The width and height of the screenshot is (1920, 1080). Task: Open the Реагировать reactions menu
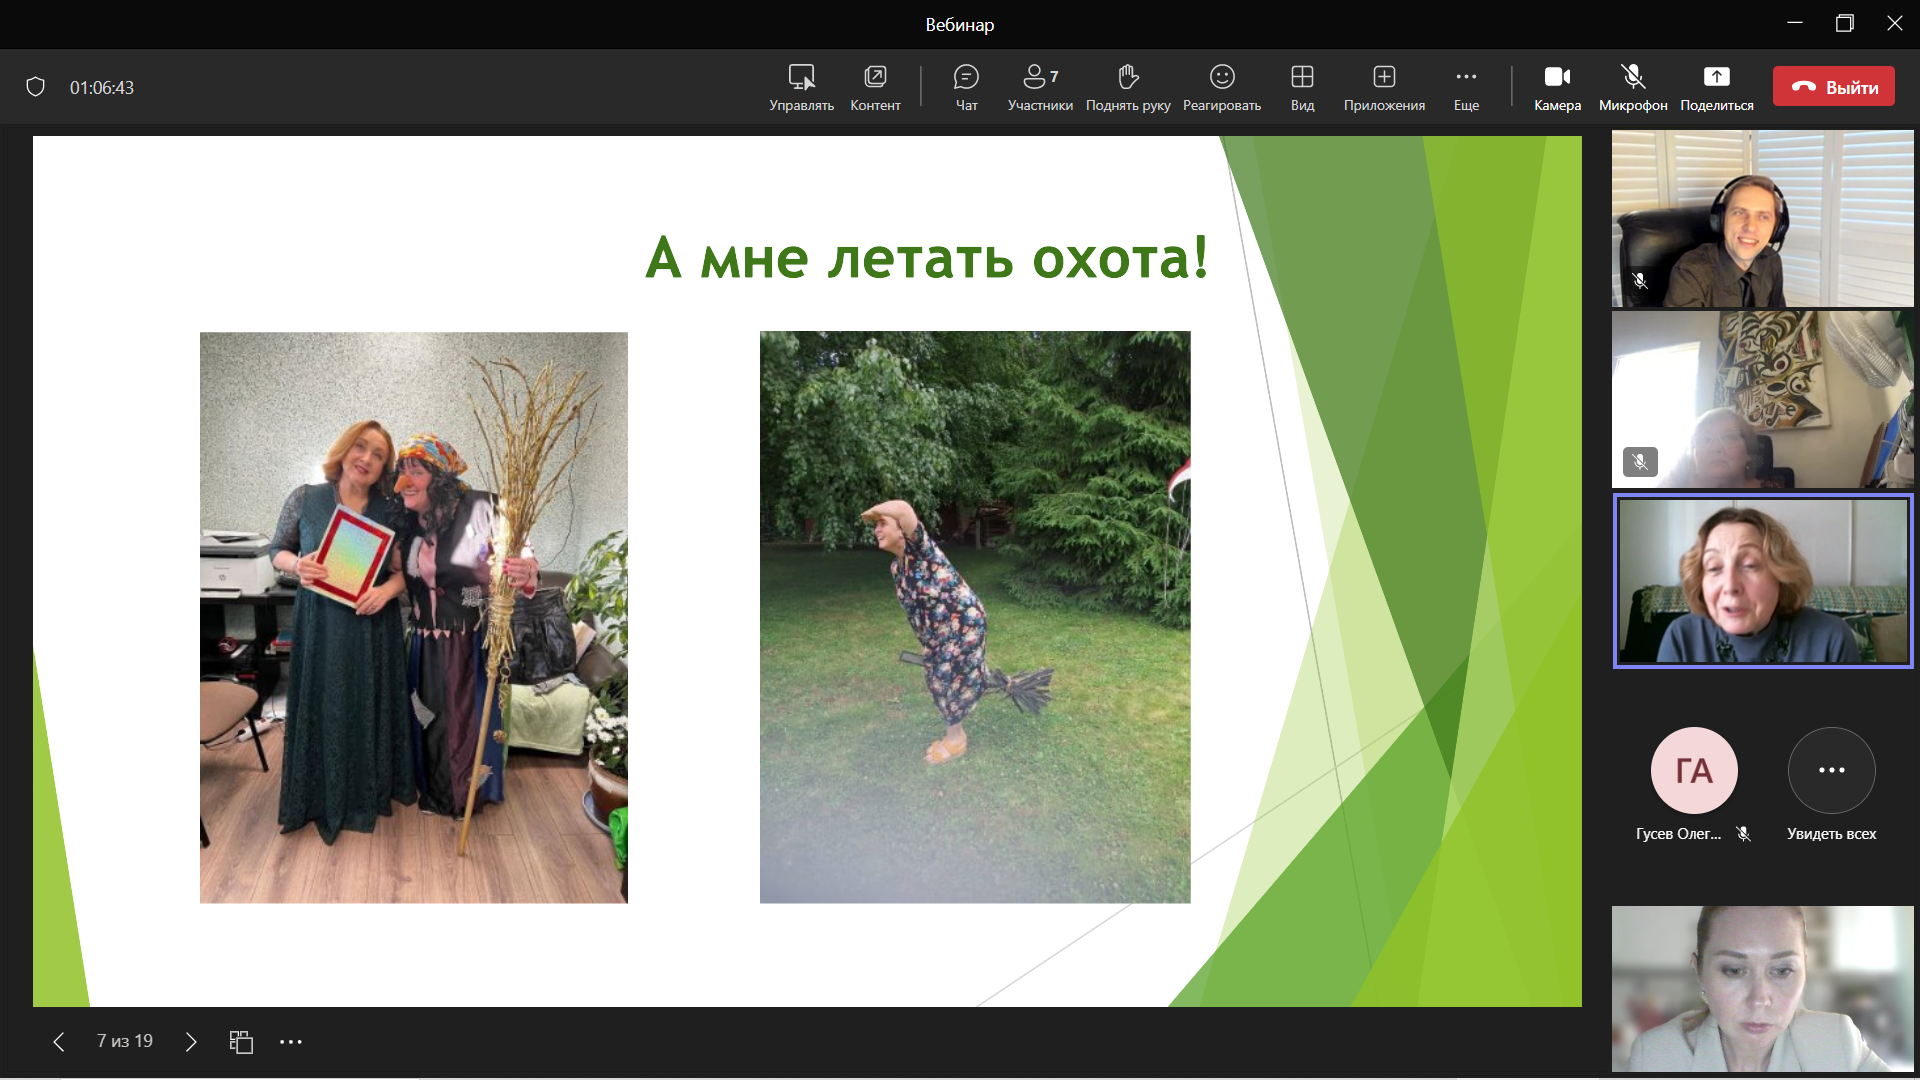pyautogui.click(x=1221, y=86)
